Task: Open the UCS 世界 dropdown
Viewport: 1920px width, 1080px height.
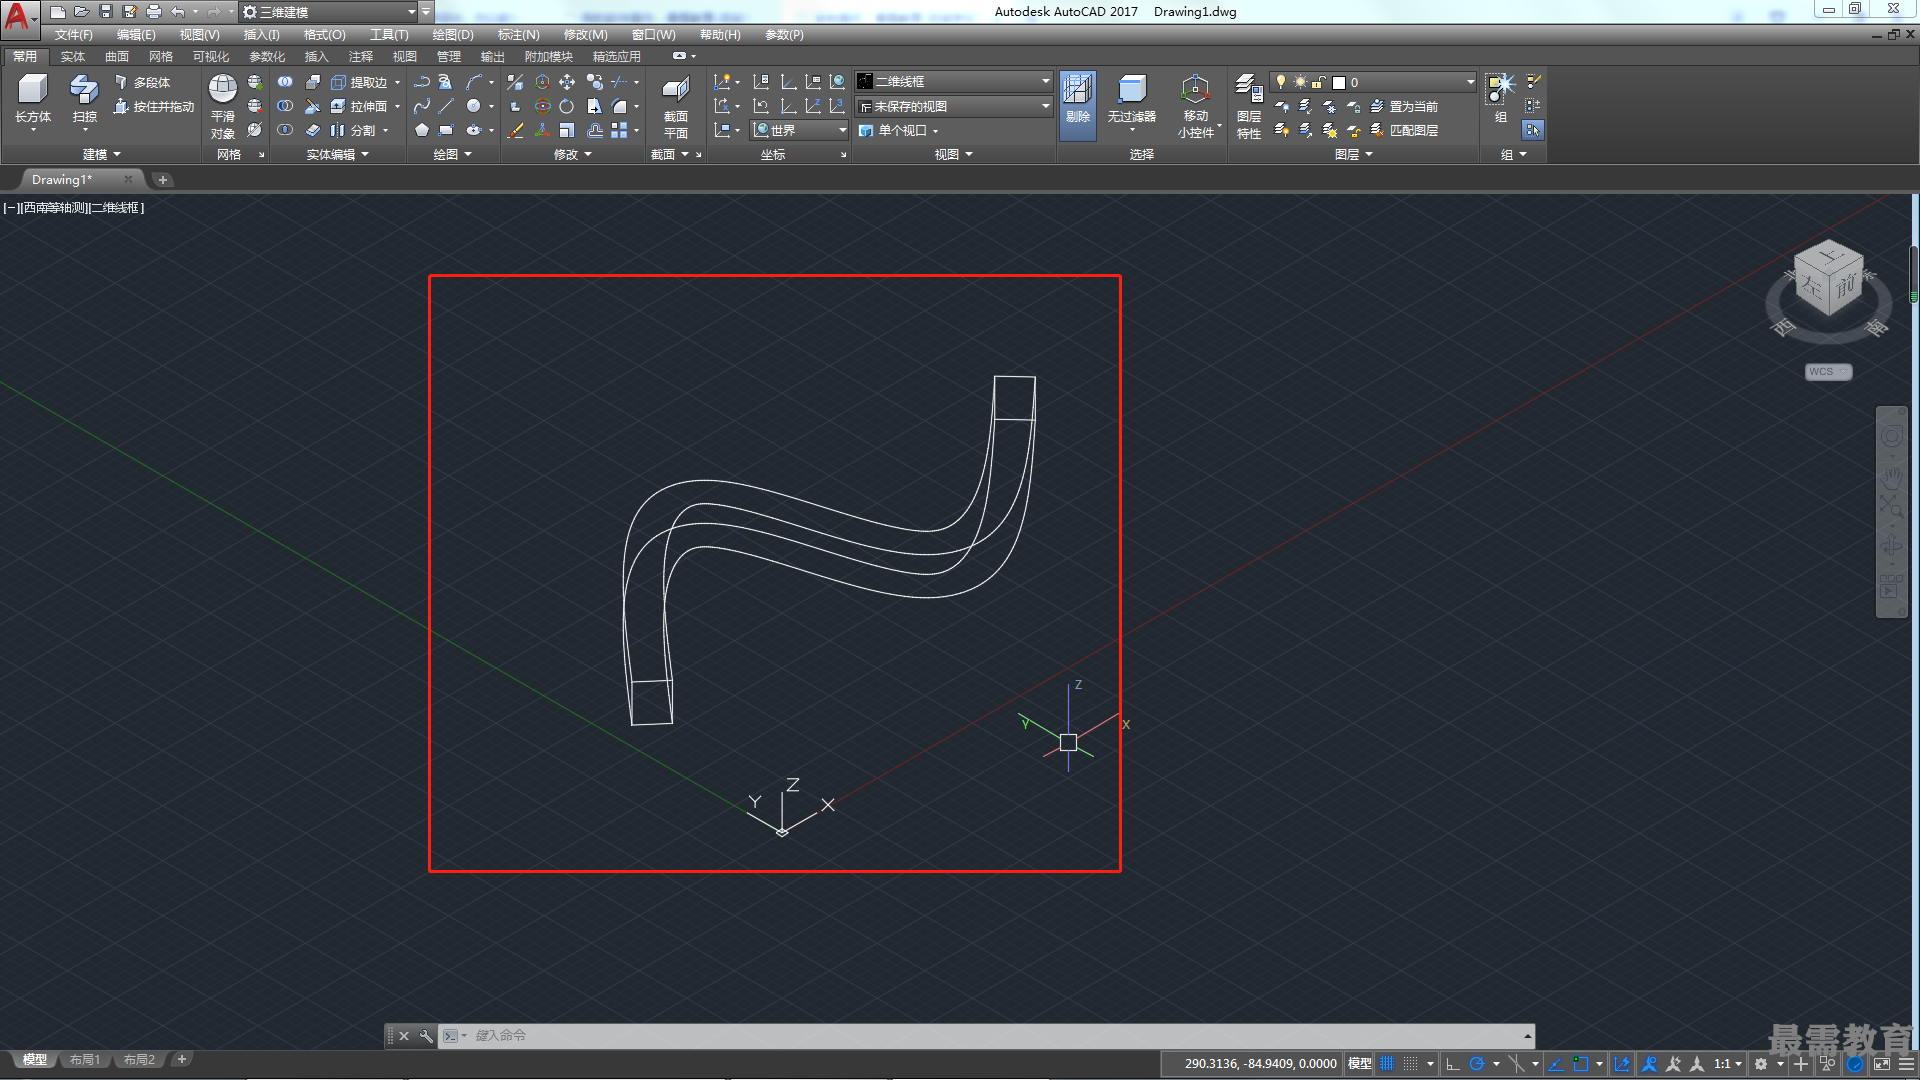Action: (799, 130)
